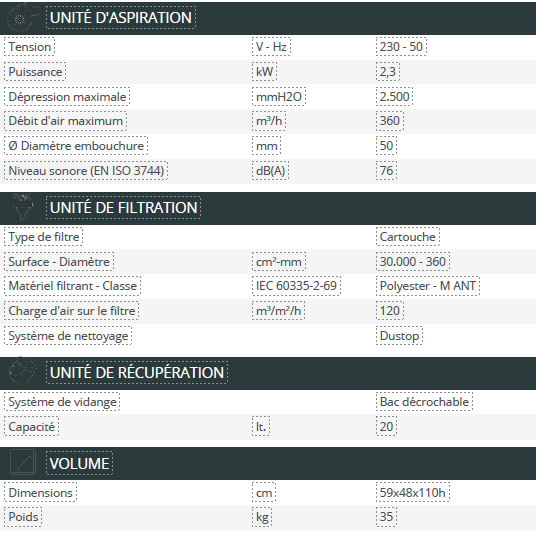Click the Niveau sonore (EN ISO 3744) label

pyautogui.click(x=86, y=171)
